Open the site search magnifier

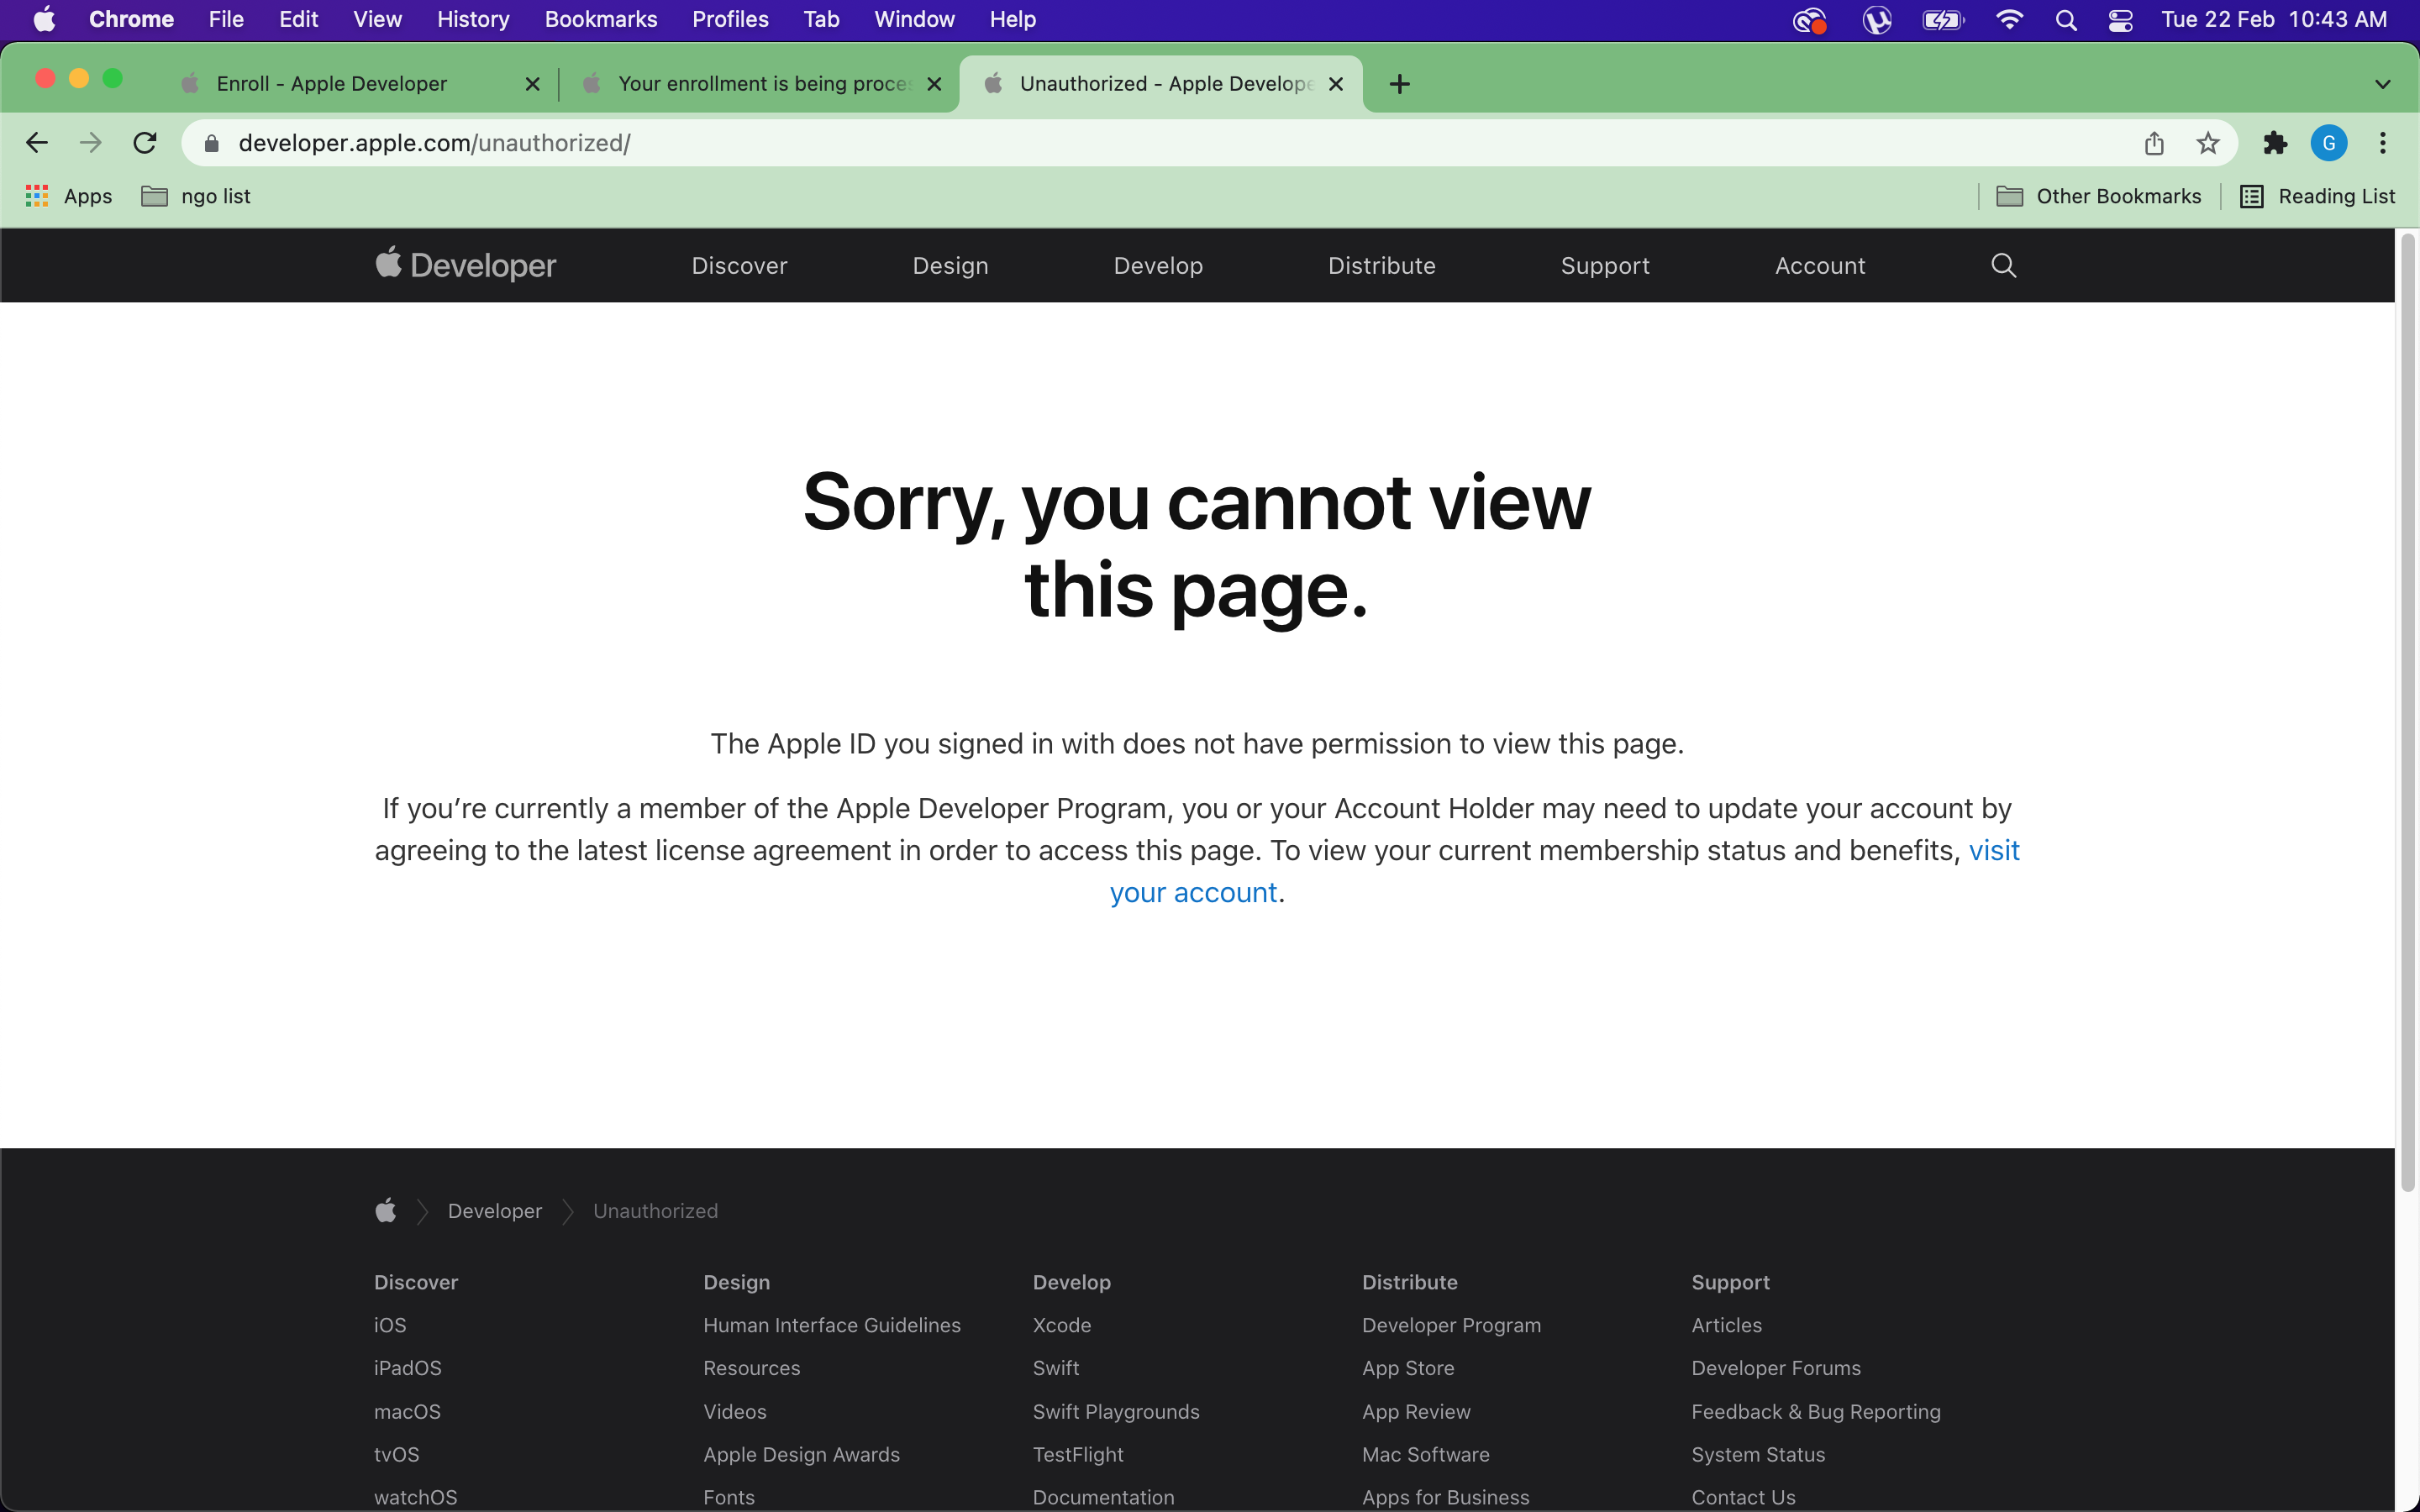[x=2003, y=265]
